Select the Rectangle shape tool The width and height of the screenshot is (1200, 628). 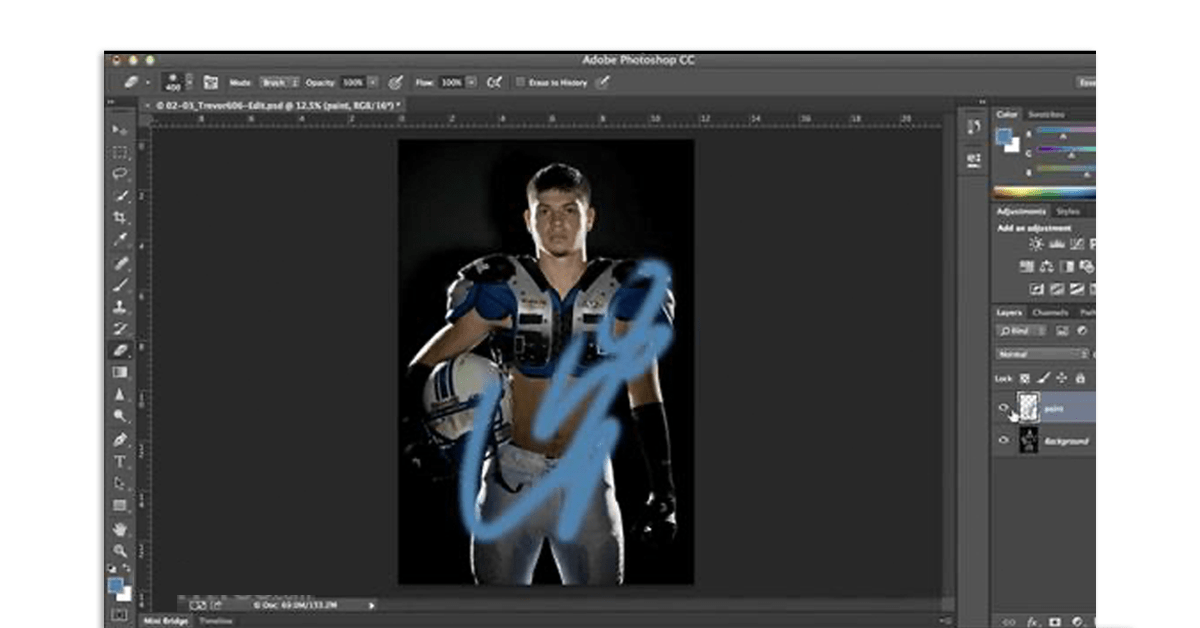[x=120, y=506]
